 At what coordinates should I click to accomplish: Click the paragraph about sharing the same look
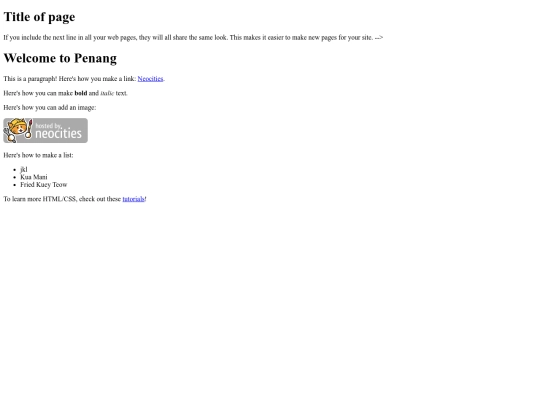193,38
